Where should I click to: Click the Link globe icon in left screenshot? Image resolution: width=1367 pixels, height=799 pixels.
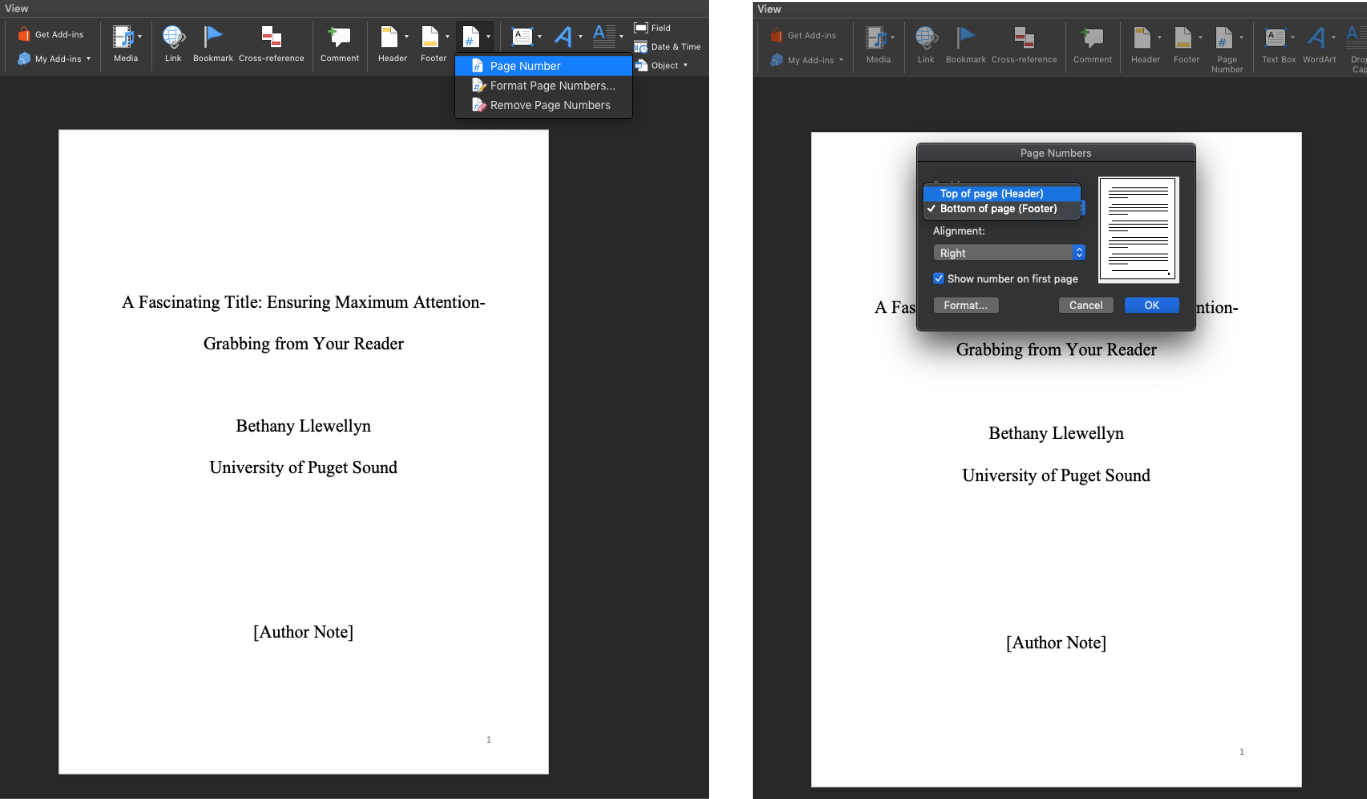tap(173, 37)
